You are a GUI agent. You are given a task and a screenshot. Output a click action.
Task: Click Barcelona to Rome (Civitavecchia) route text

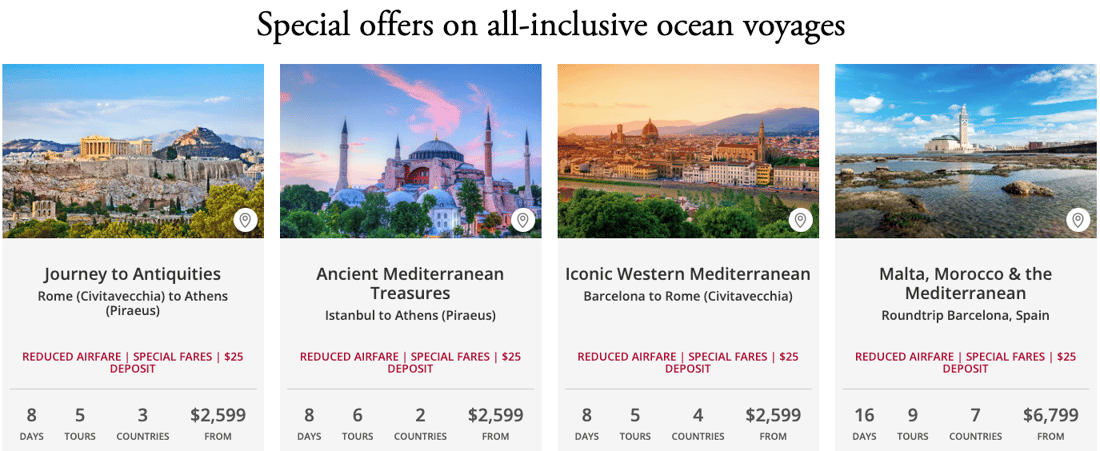pyautogui.click(x=688, y=297)
